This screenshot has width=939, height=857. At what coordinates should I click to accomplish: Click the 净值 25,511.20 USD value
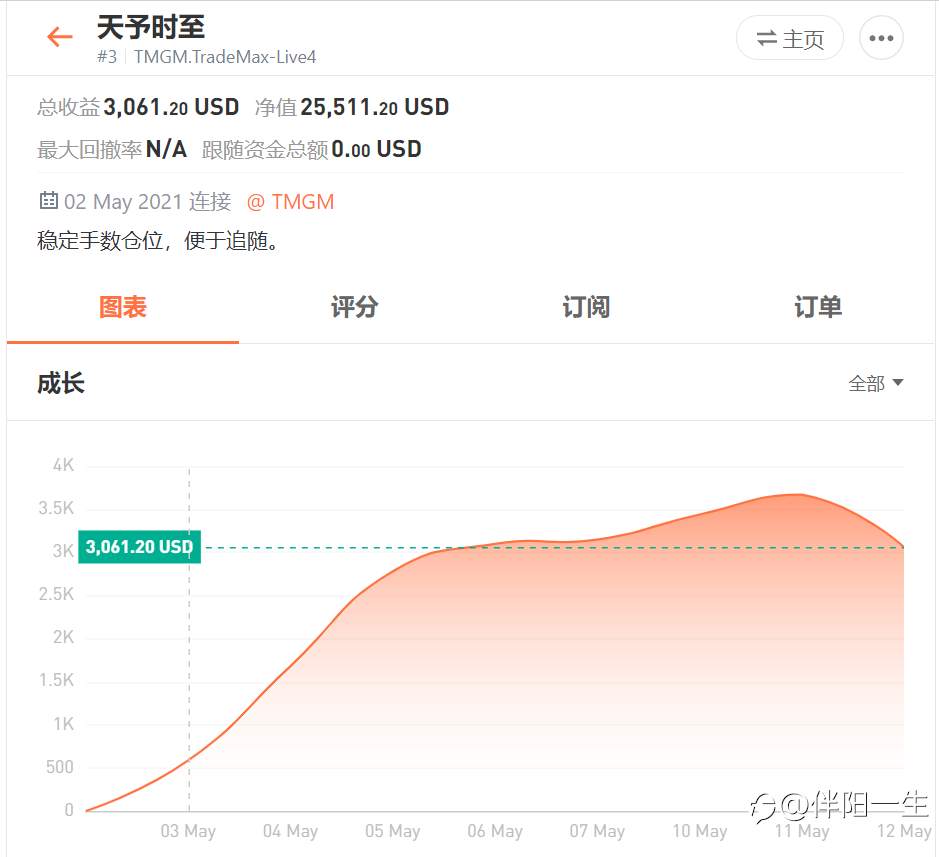(374, 107)
